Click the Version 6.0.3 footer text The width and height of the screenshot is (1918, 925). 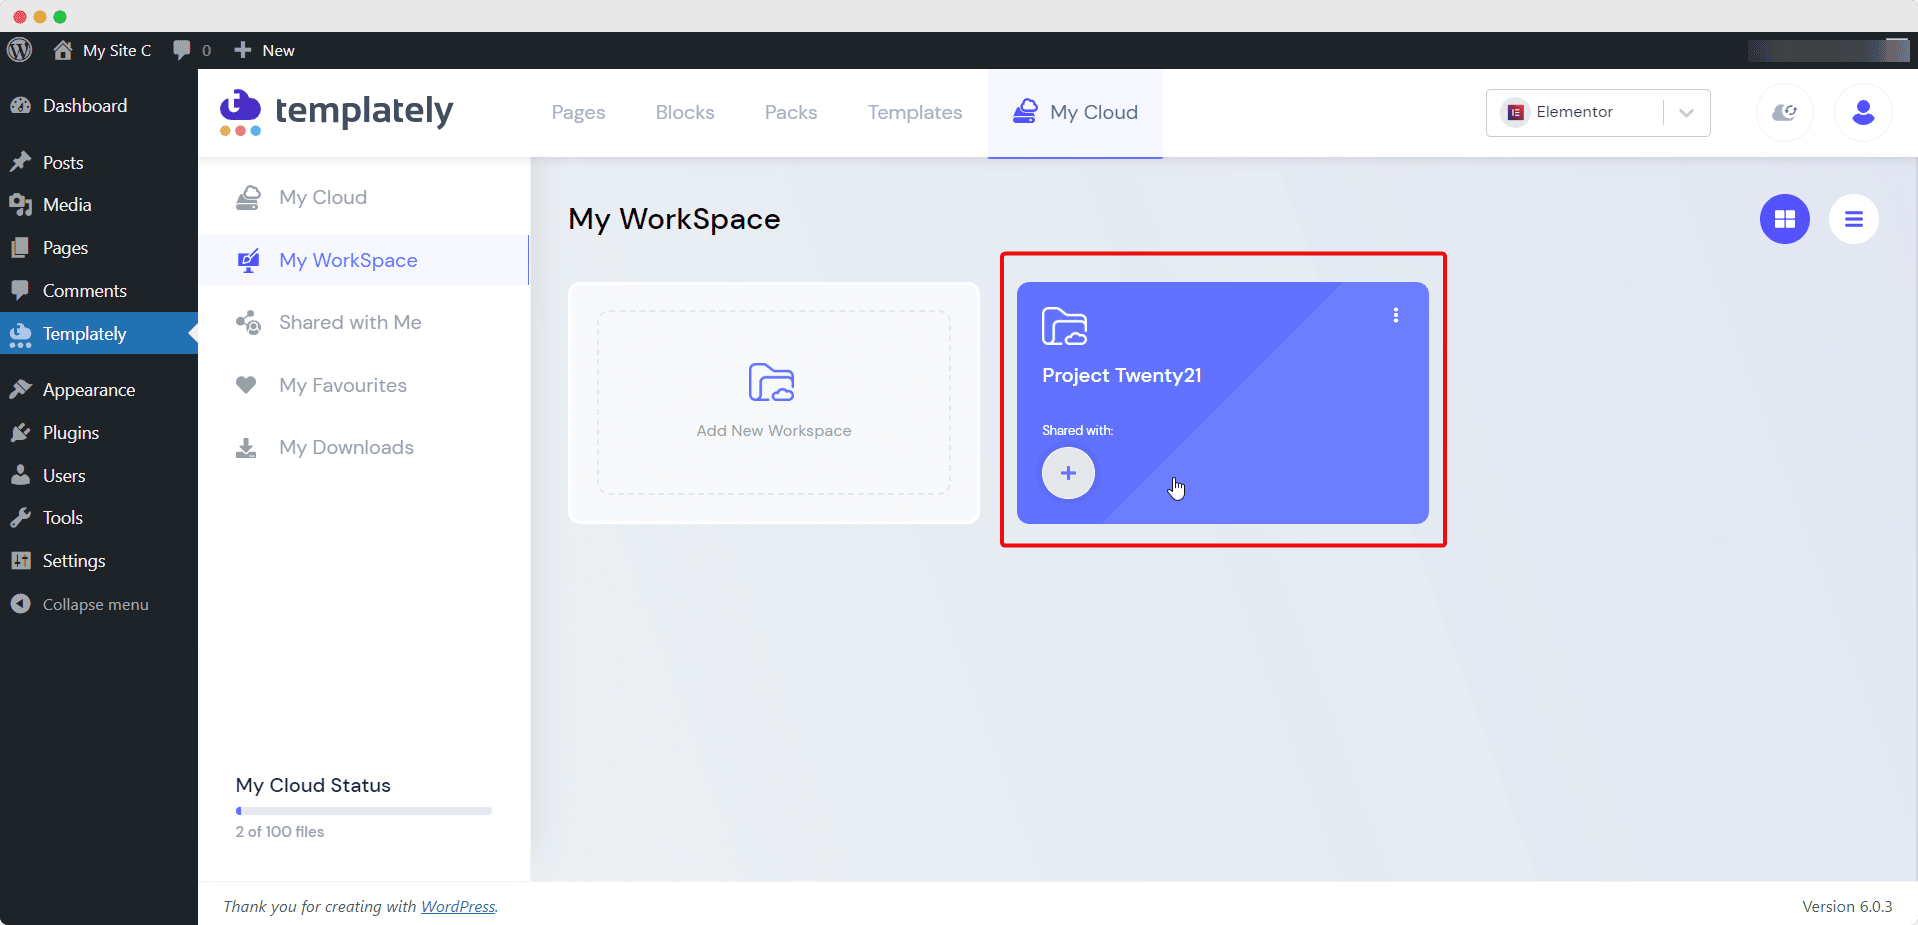click(1847, 906)
